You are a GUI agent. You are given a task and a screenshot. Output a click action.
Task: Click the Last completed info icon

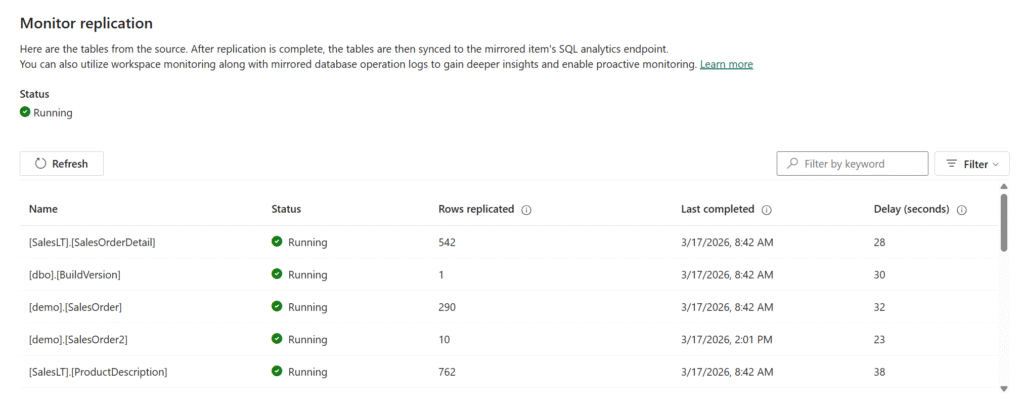click(x=766, y=210)
